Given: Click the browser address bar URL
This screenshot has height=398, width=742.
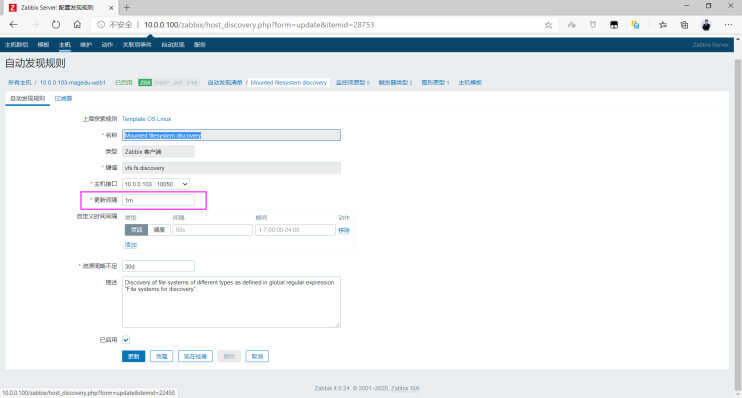Looking at the screenshot, I should (x=259, y=25).
